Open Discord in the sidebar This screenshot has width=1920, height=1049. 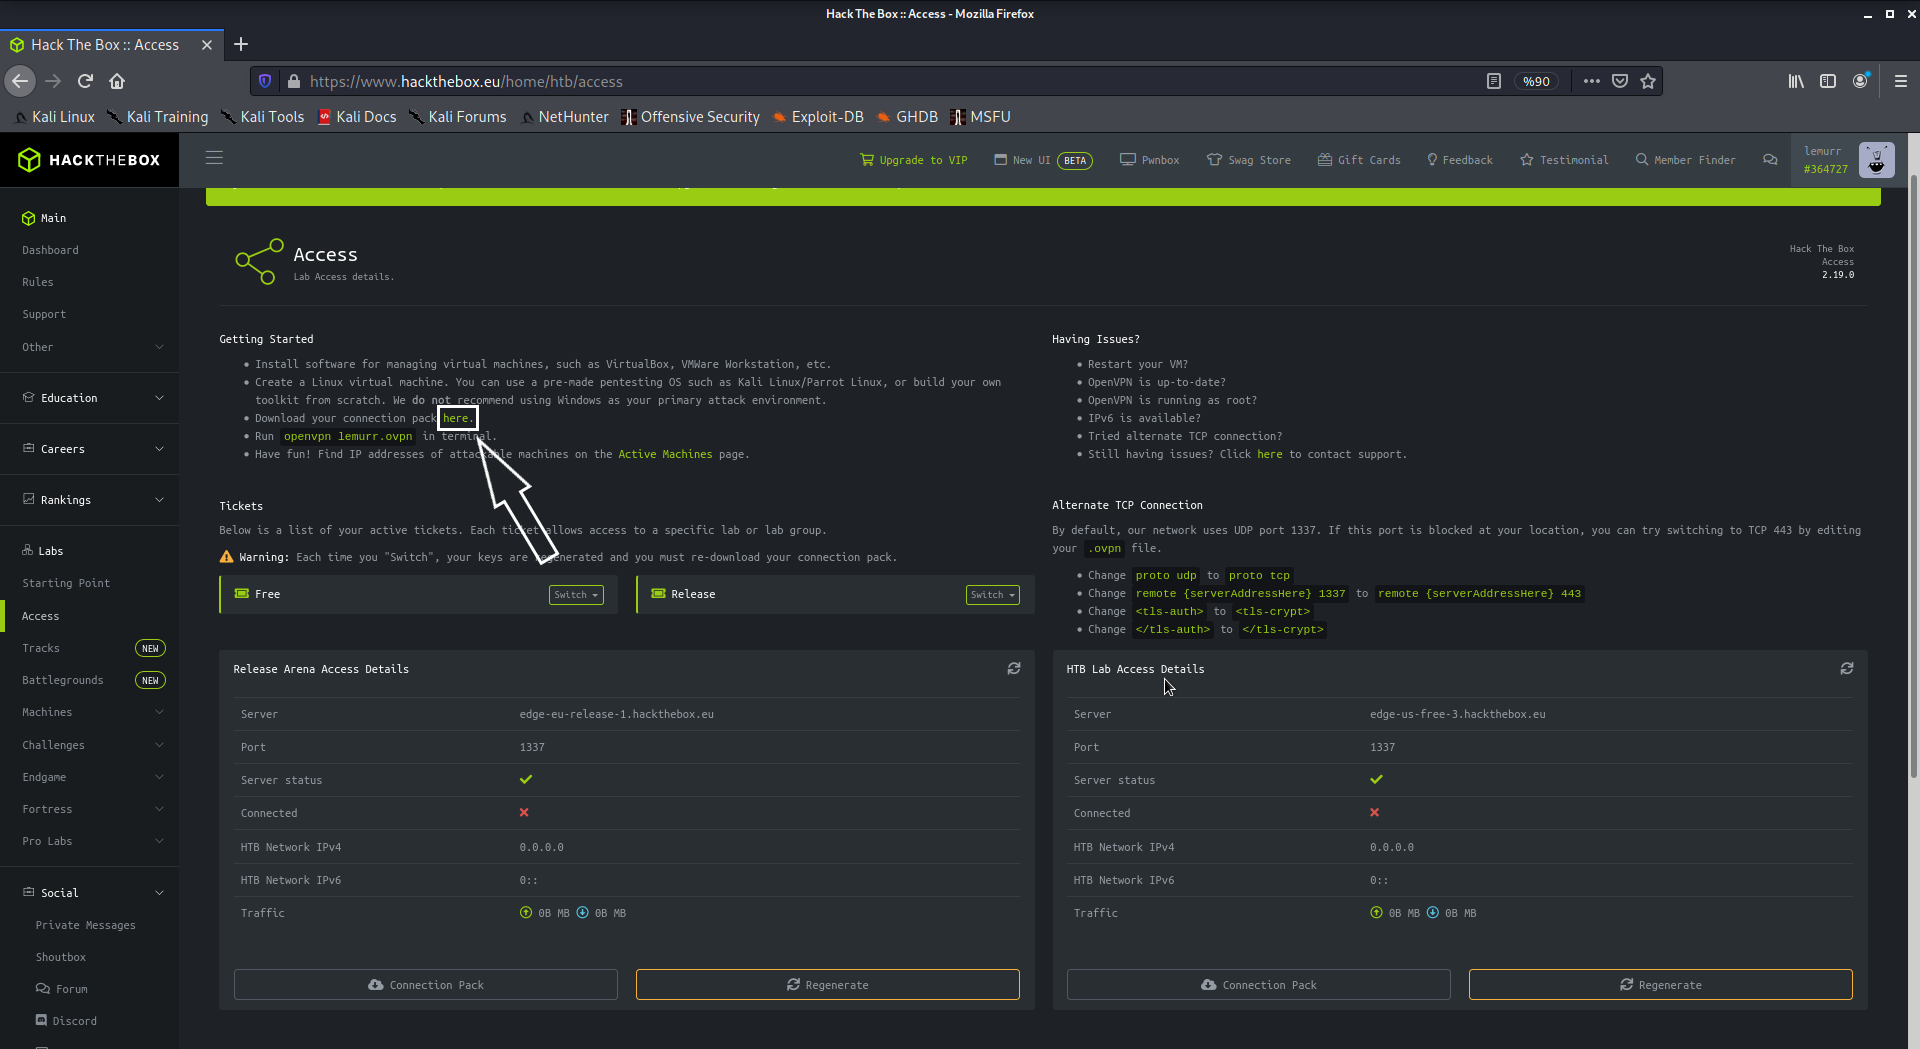coord(66,1021)
